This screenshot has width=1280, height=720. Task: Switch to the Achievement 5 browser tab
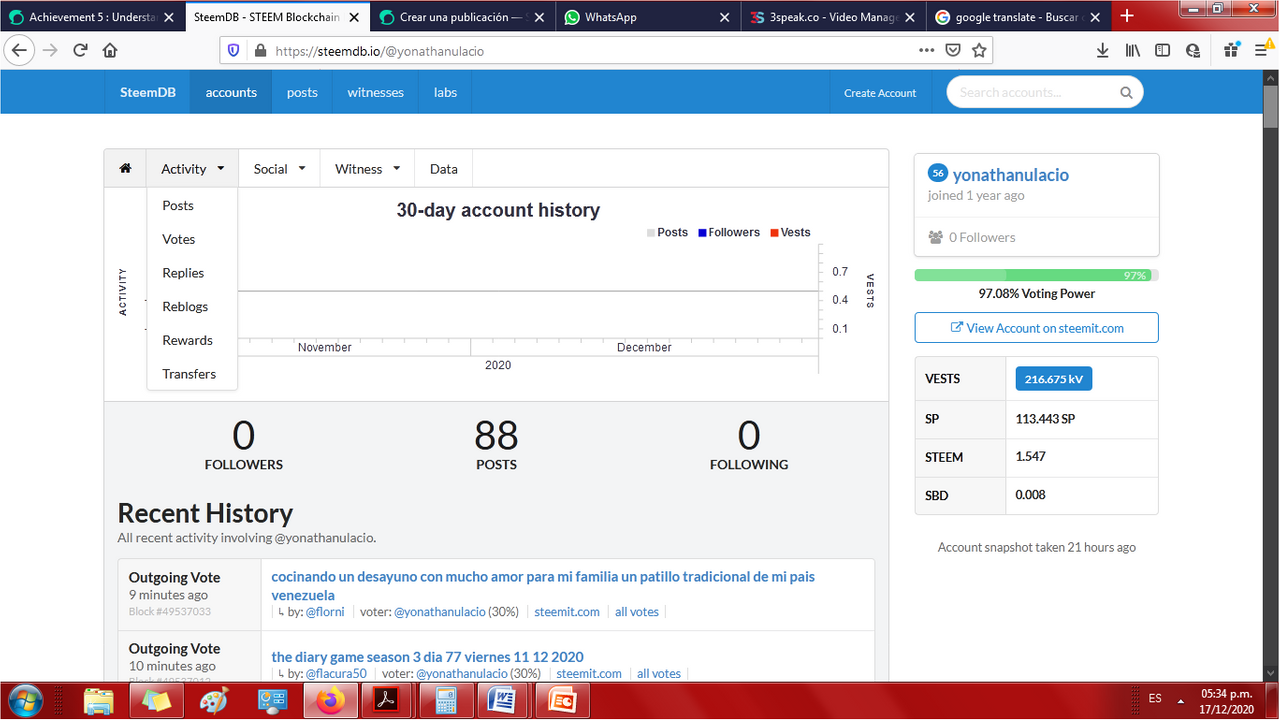pos(92,17)
